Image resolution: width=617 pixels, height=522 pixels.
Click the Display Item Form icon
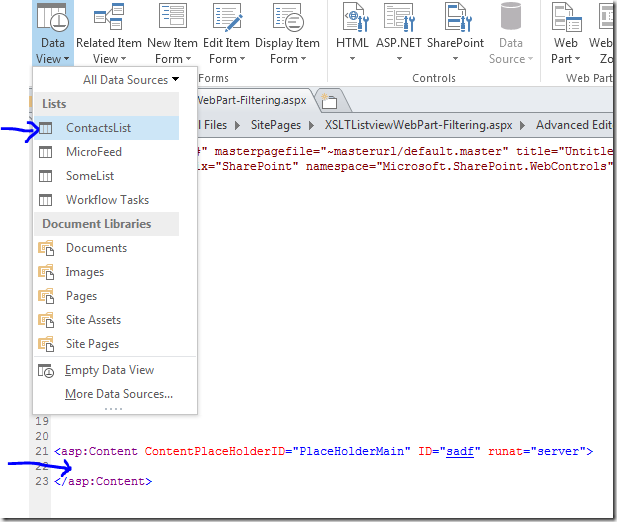(x=286, y=18)
